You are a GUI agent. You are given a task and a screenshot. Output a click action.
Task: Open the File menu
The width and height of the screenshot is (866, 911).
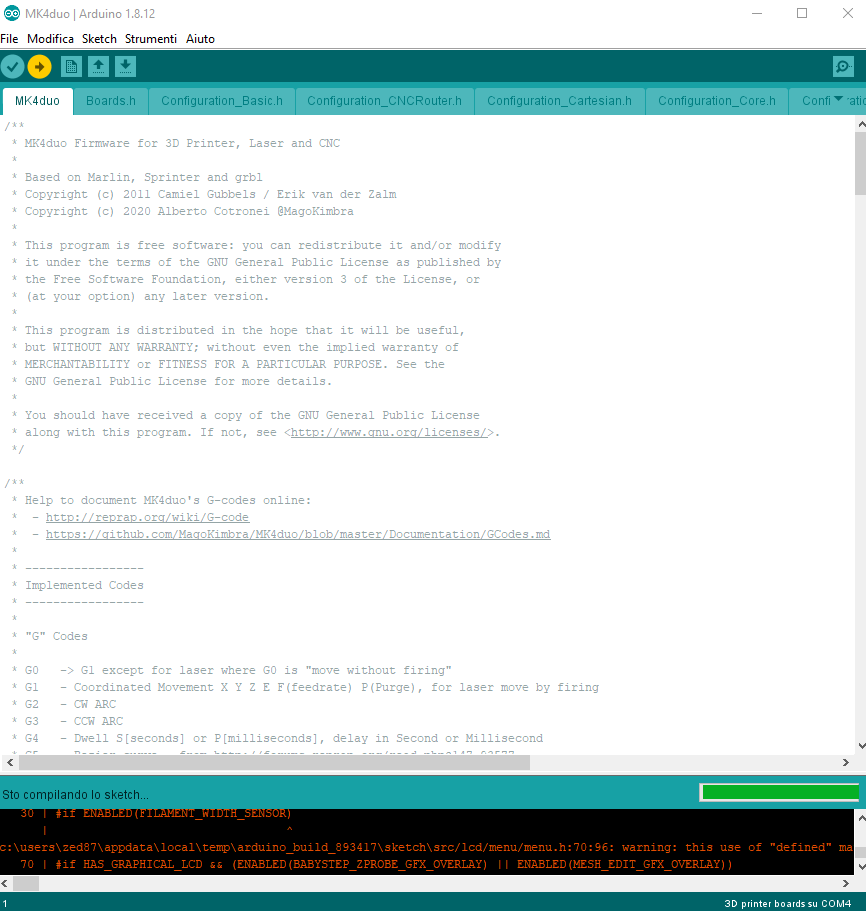click(9, 39)
